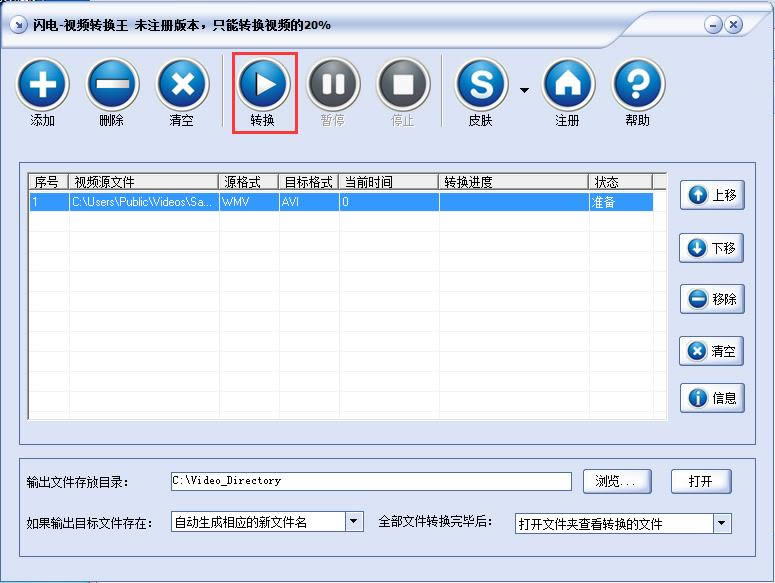Click the 浏览... browse button
The height and width of the screenshot is (583, 775).
click(x=617, y=481)
